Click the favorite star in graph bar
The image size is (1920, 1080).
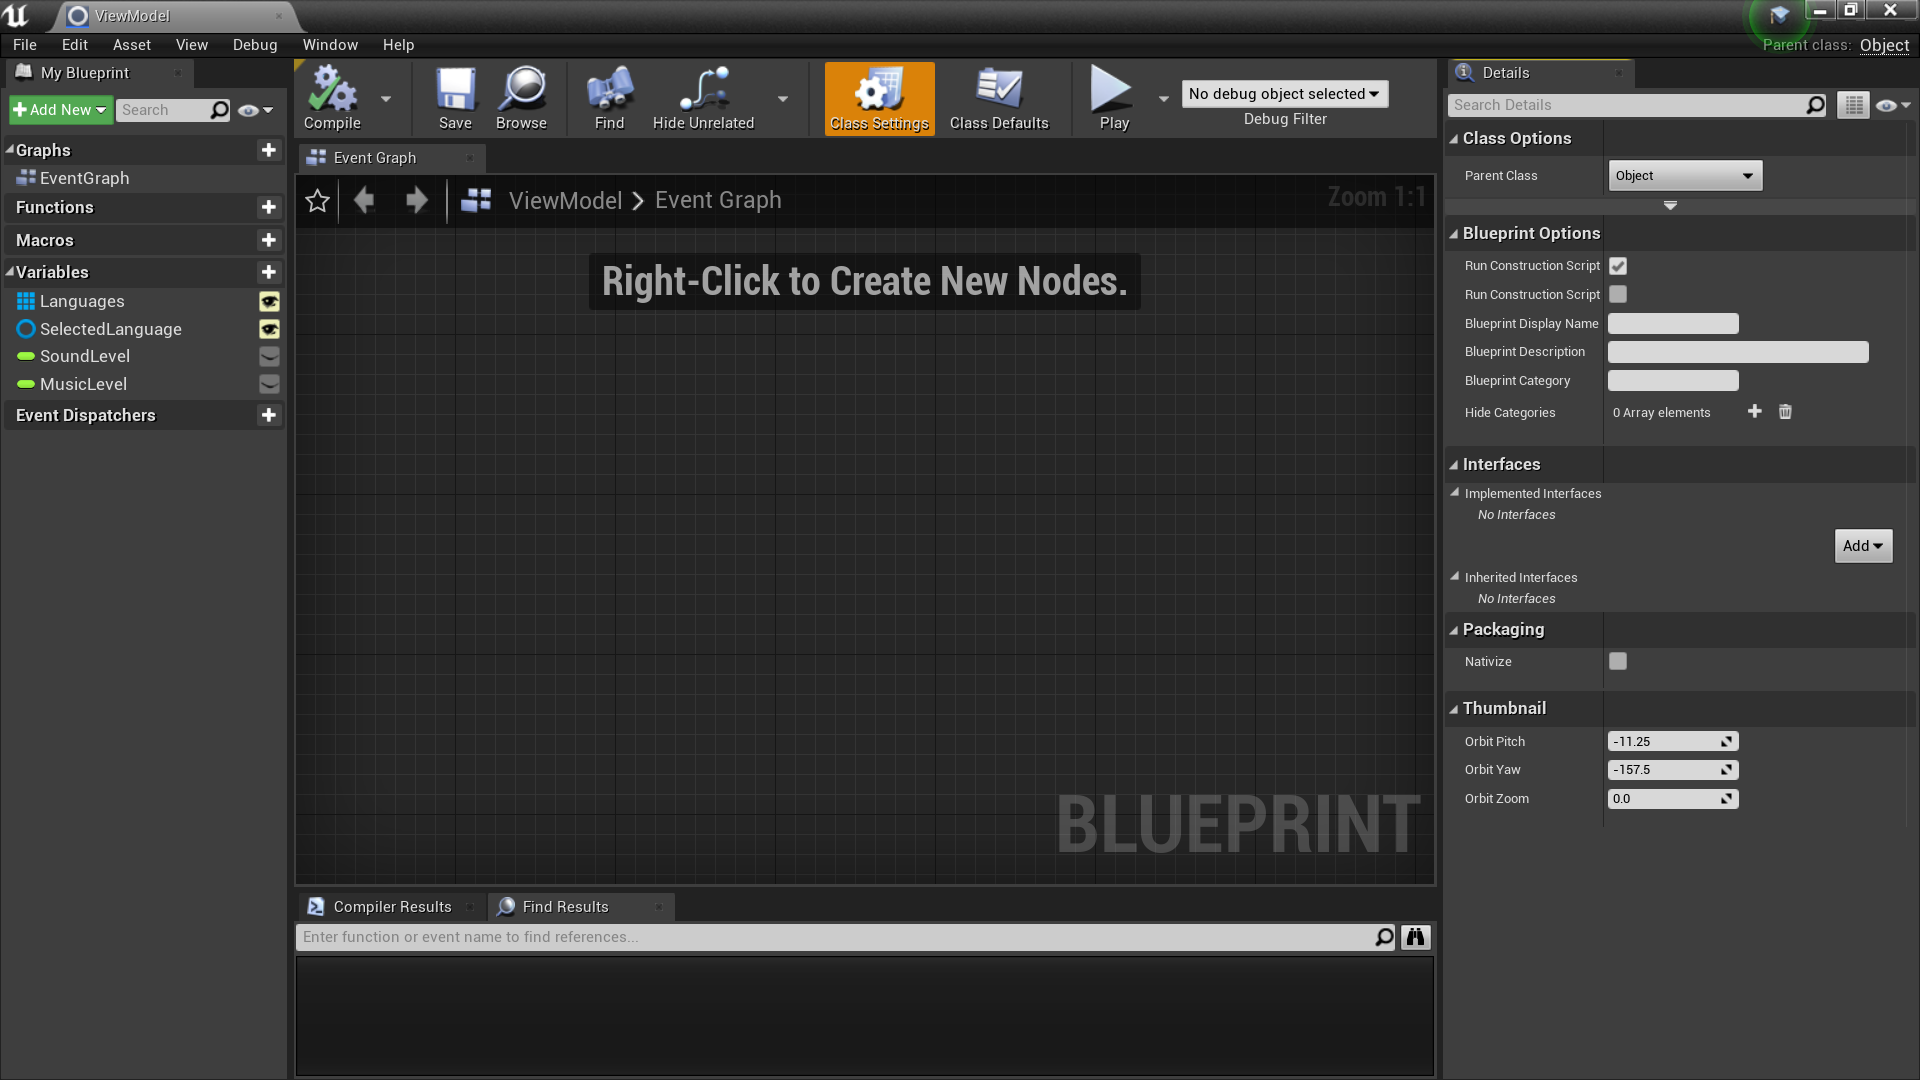click(x=317, y=201)
